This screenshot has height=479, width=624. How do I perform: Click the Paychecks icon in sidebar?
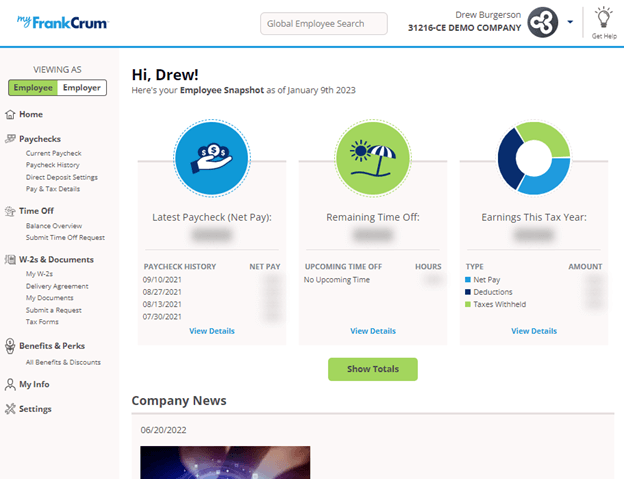click(10, 139)
